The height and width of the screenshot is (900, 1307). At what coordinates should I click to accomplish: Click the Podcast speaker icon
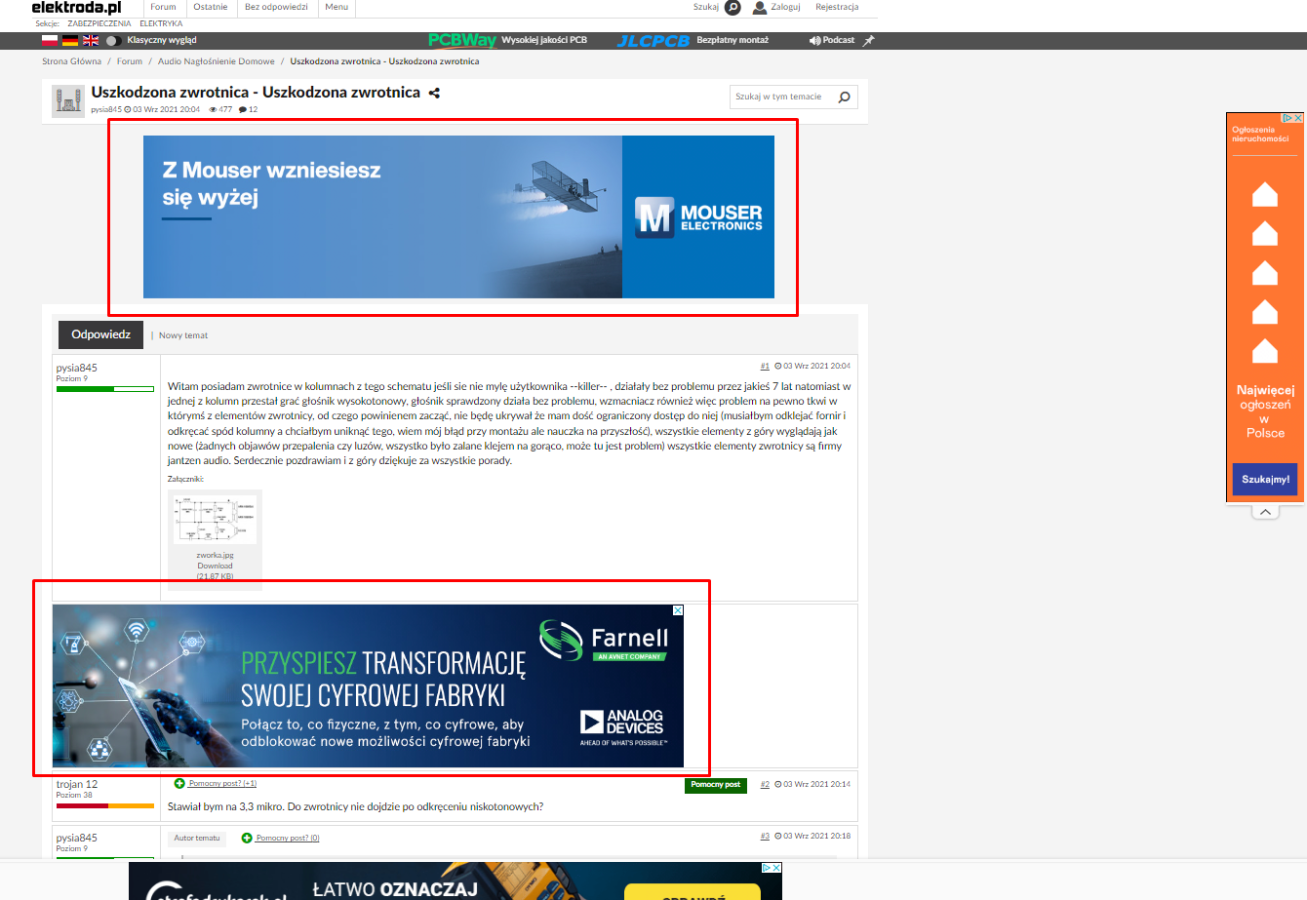(x=815, y=41)
